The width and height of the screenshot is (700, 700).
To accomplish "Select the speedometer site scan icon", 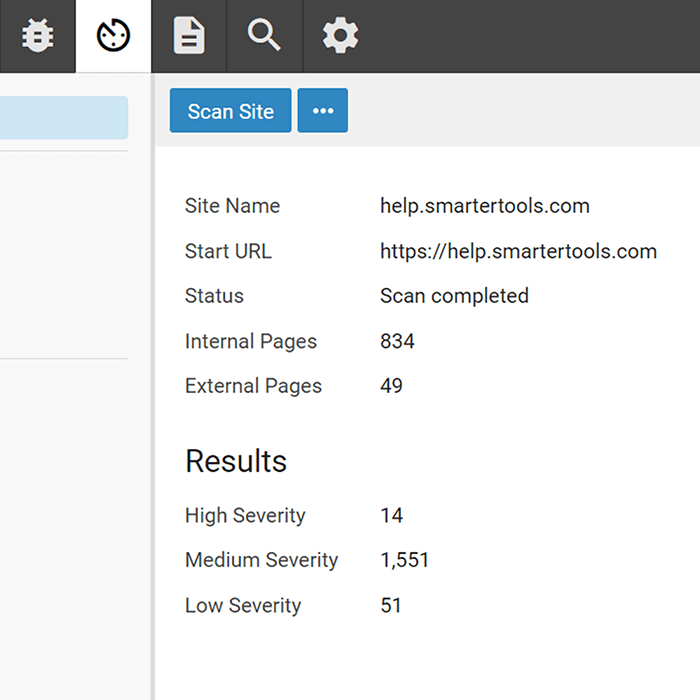I will pyautogui.click(x=113, y=36).
